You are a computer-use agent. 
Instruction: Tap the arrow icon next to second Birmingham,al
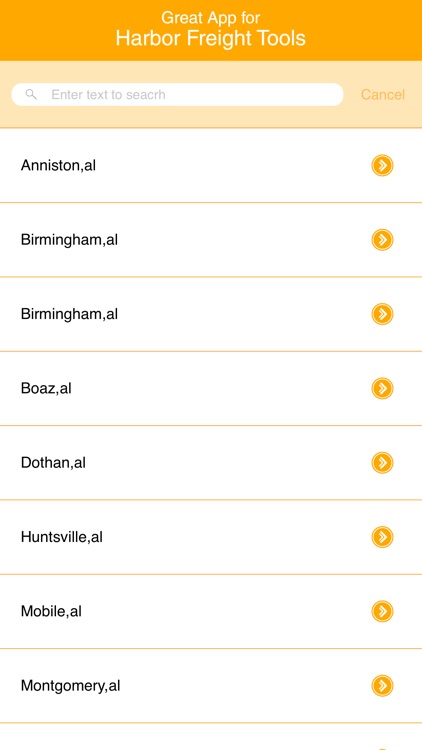pyautogui.click(x=382, y=314)
